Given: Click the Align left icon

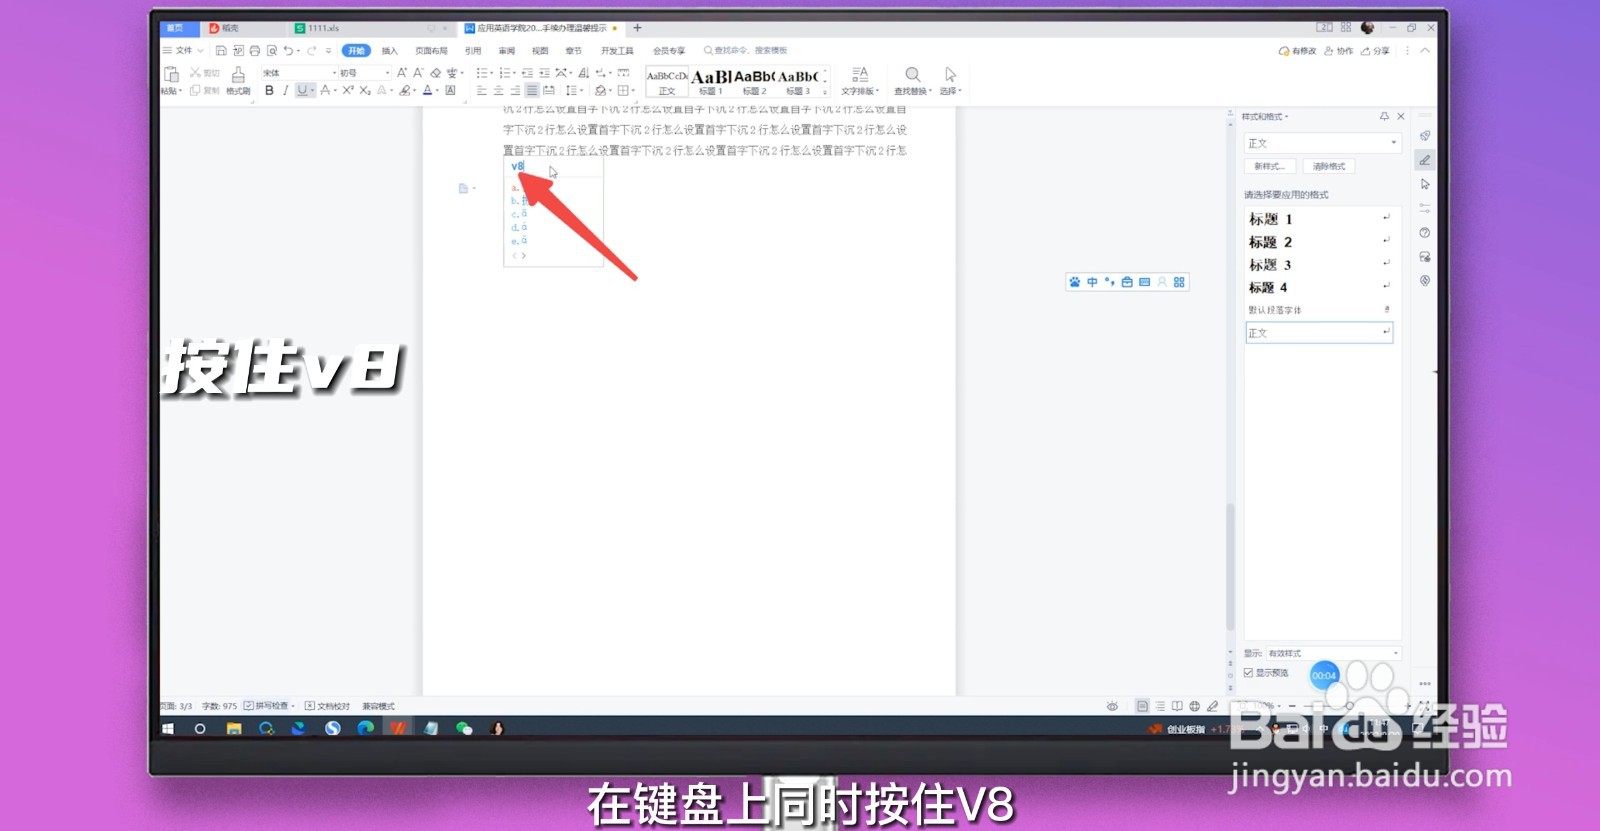Looking at the screenshot, I should click(481, 90).
